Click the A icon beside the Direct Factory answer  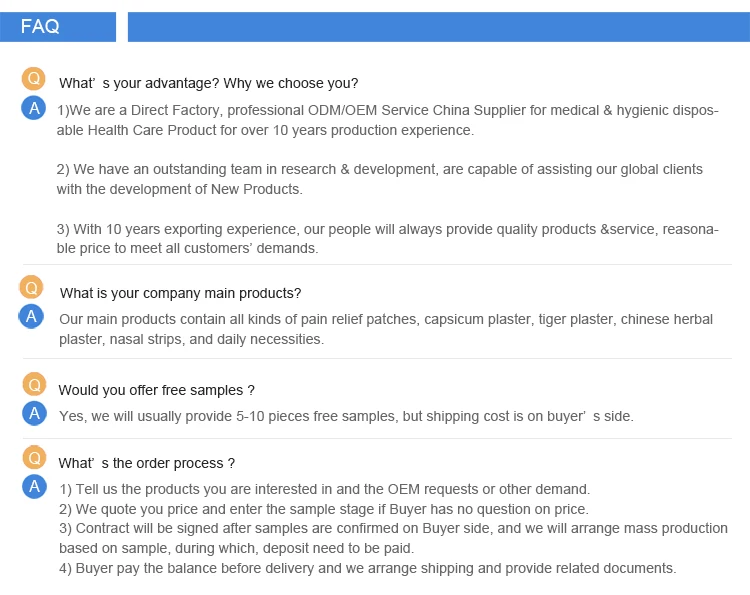[x=34, y=108]
